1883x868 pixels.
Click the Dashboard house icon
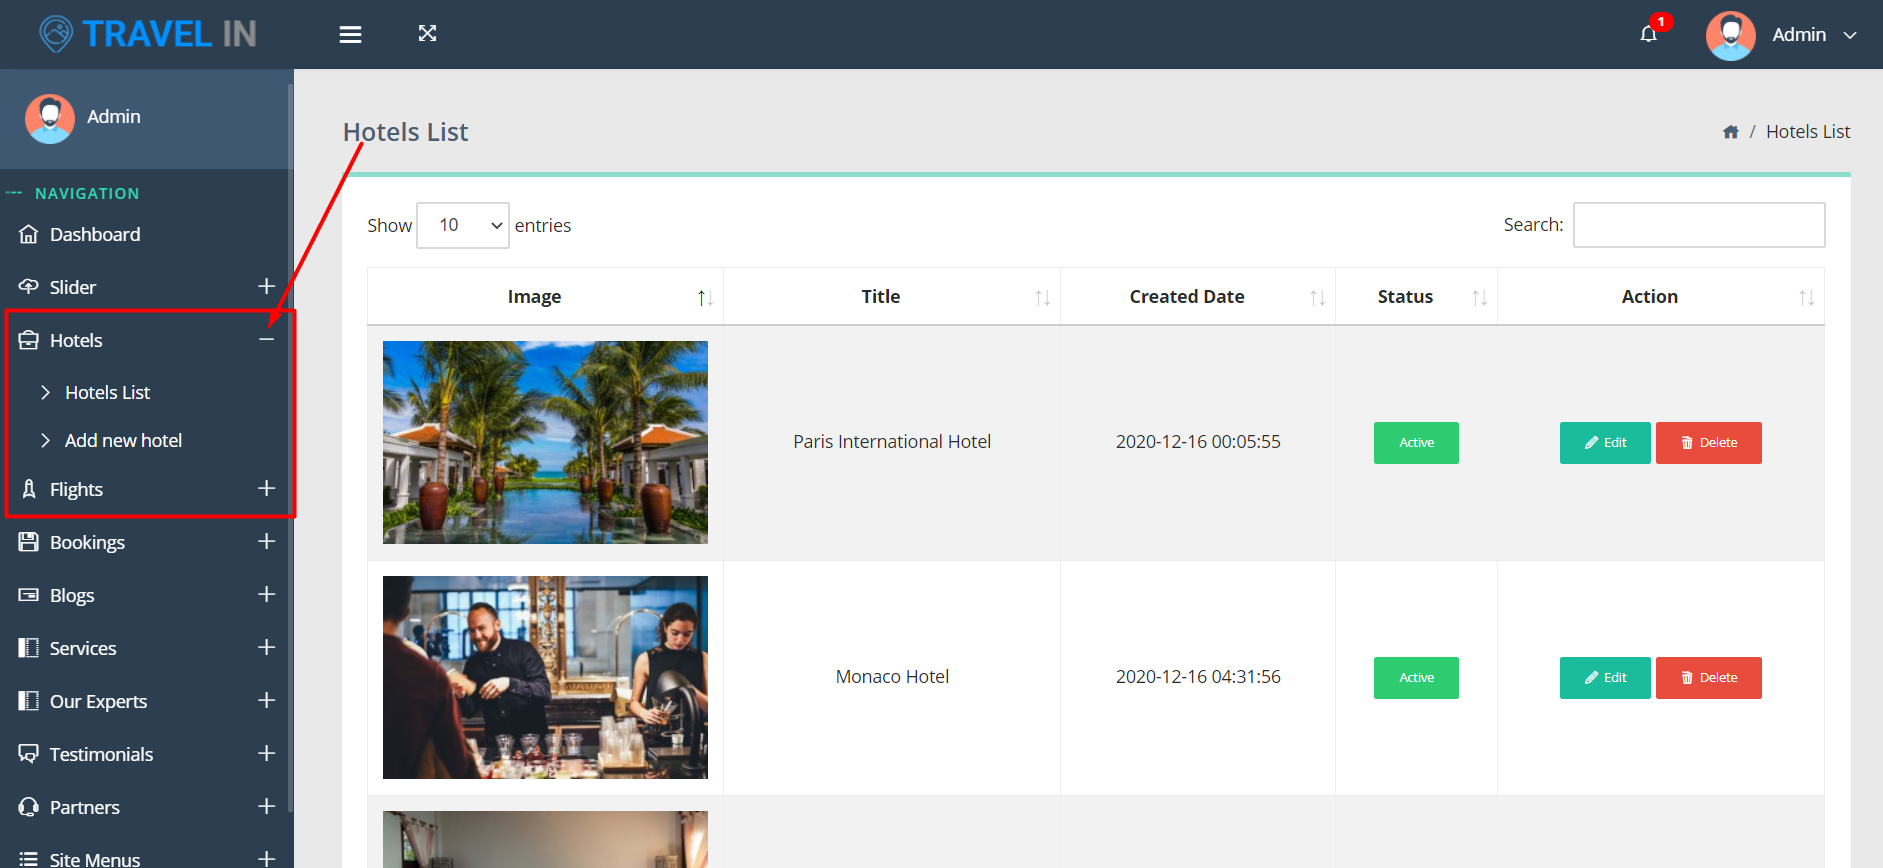28,234
